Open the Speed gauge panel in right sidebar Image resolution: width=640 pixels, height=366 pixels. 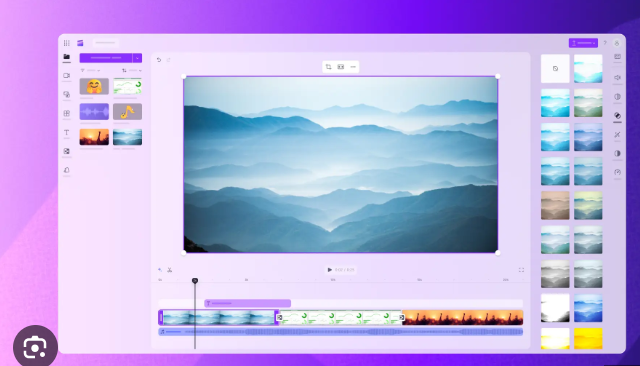point(617,172)
